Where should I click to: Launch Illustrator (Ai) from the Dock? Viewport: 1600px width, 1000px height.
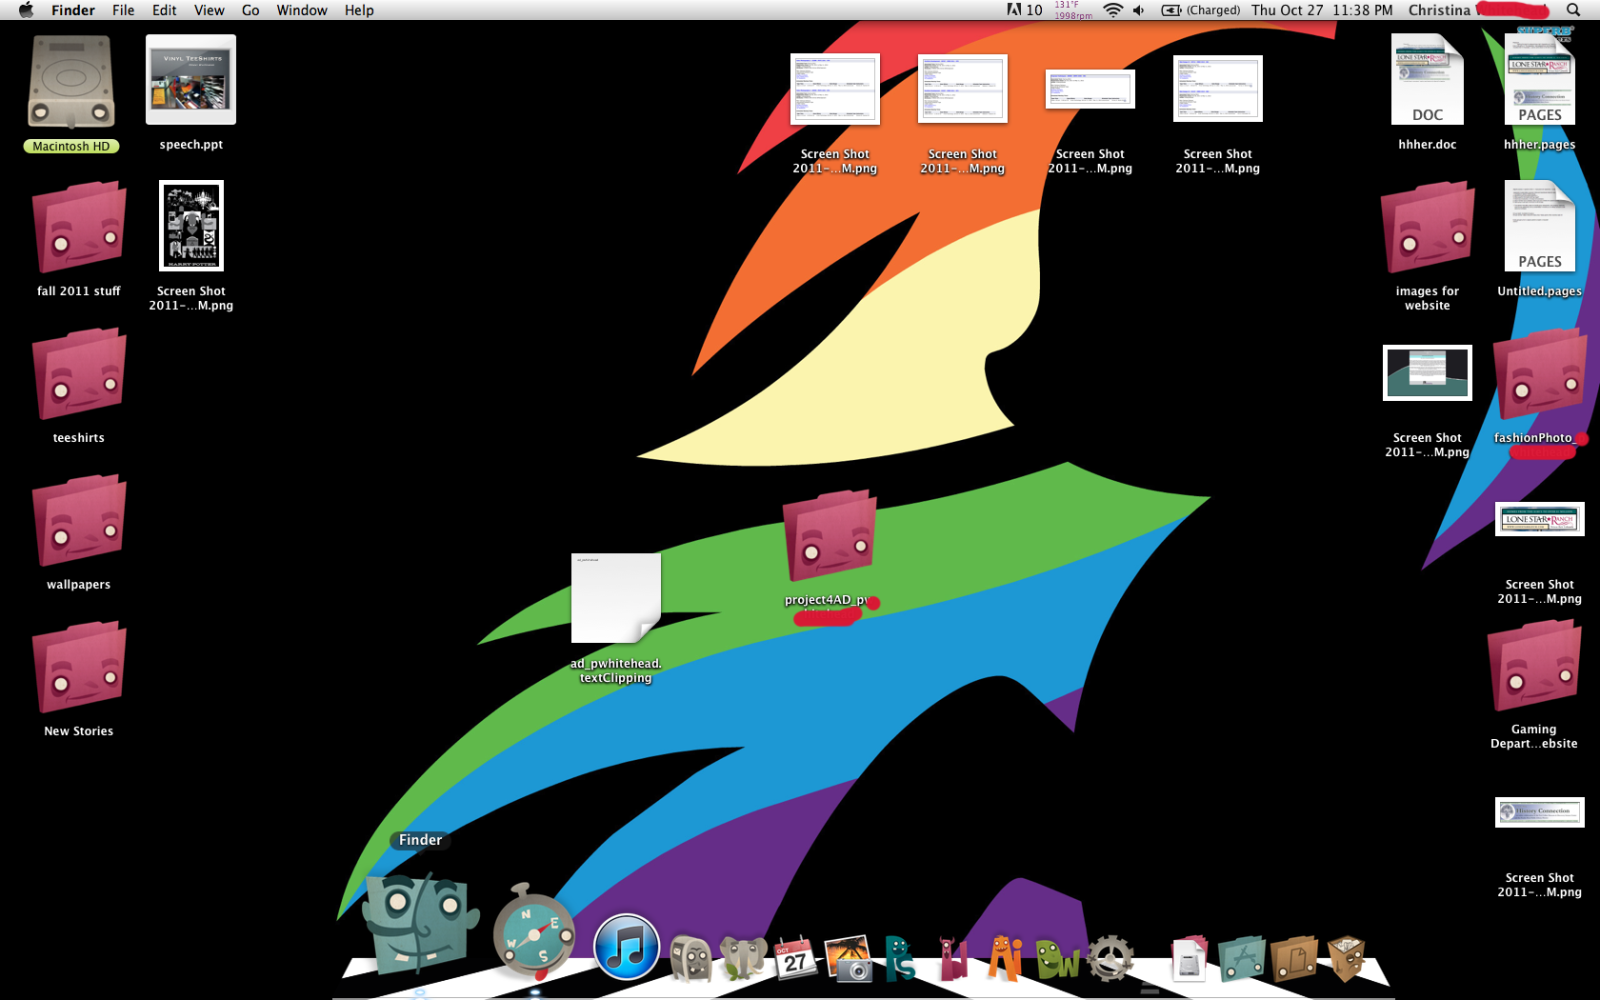click(x=1005, y=958)
